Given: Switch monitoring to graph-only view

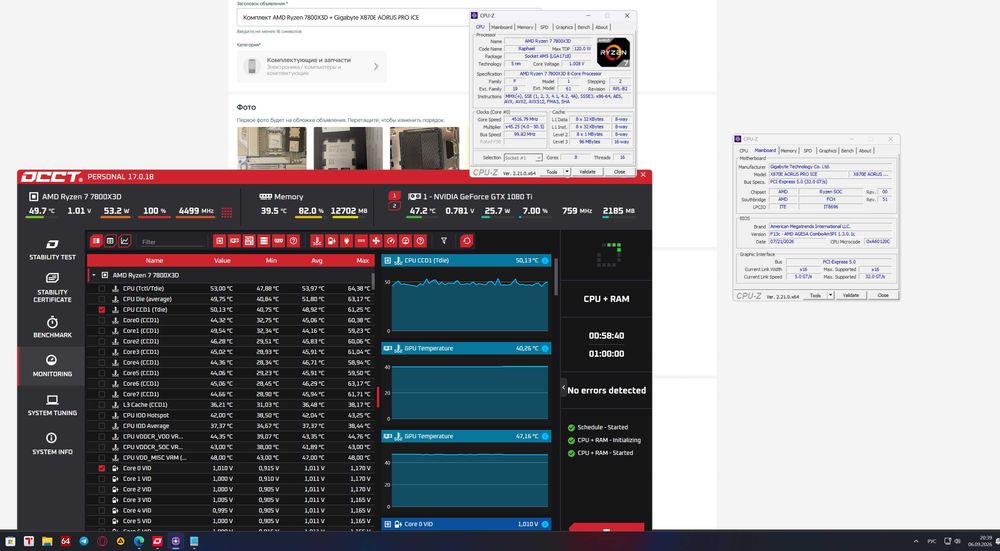Looking at the screenshot, I should click(125, 241).
